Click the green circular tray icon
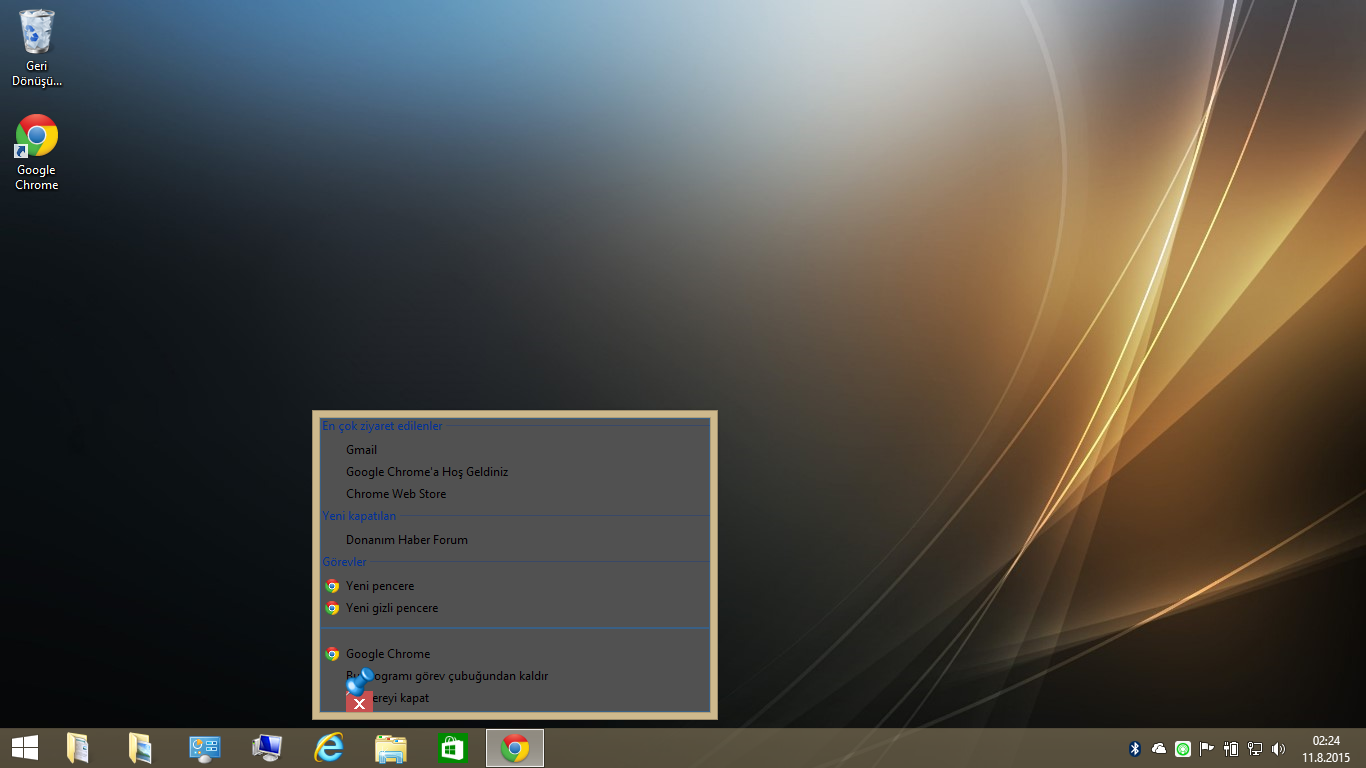 coord(1183,748)
